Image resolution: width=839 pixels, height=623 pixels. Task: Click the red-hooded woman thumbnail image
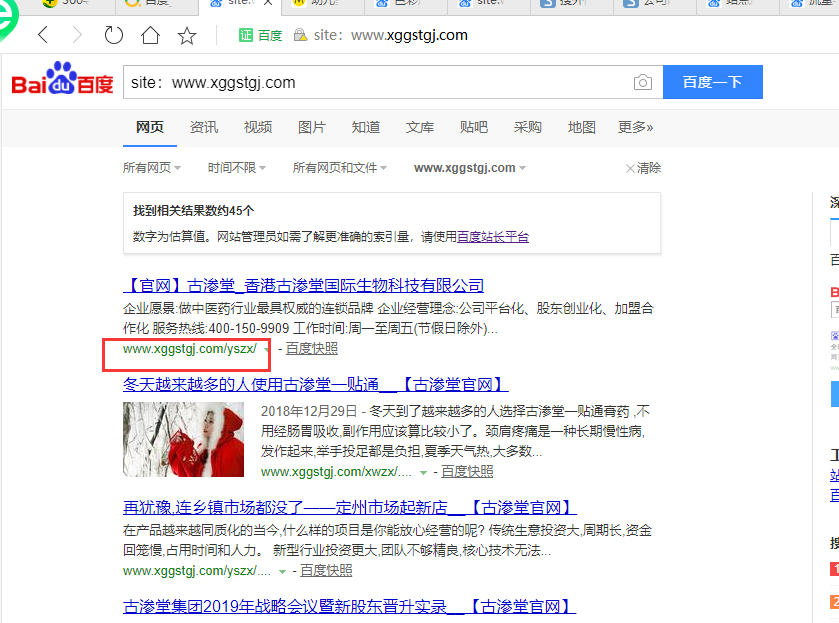pyautogui.click(x=184, y=439)
